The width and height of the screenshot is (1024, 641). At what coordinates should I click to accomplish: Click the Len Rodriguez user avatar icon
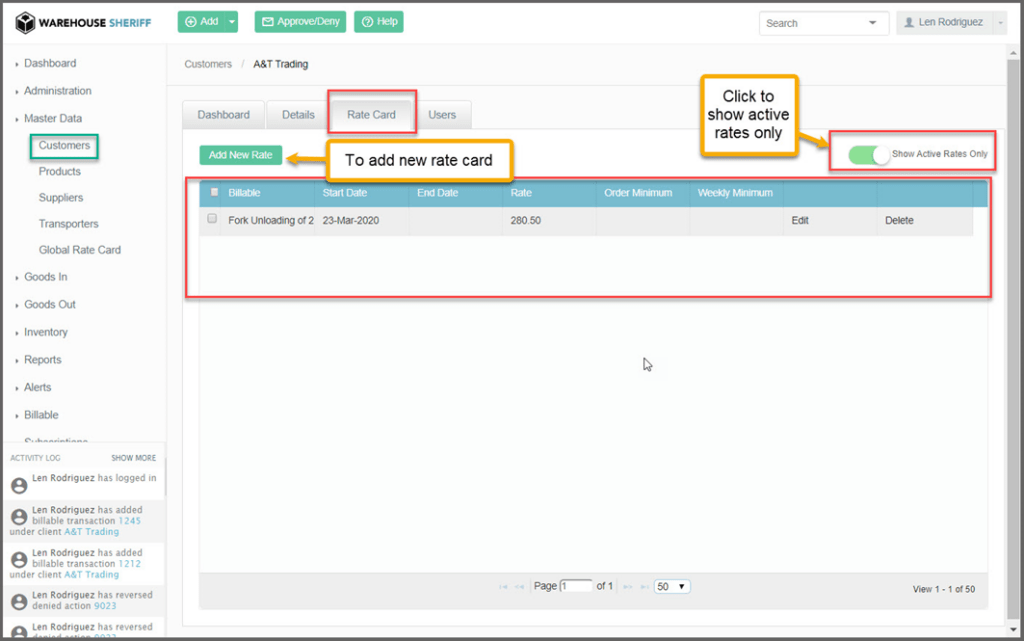point(909,22)
